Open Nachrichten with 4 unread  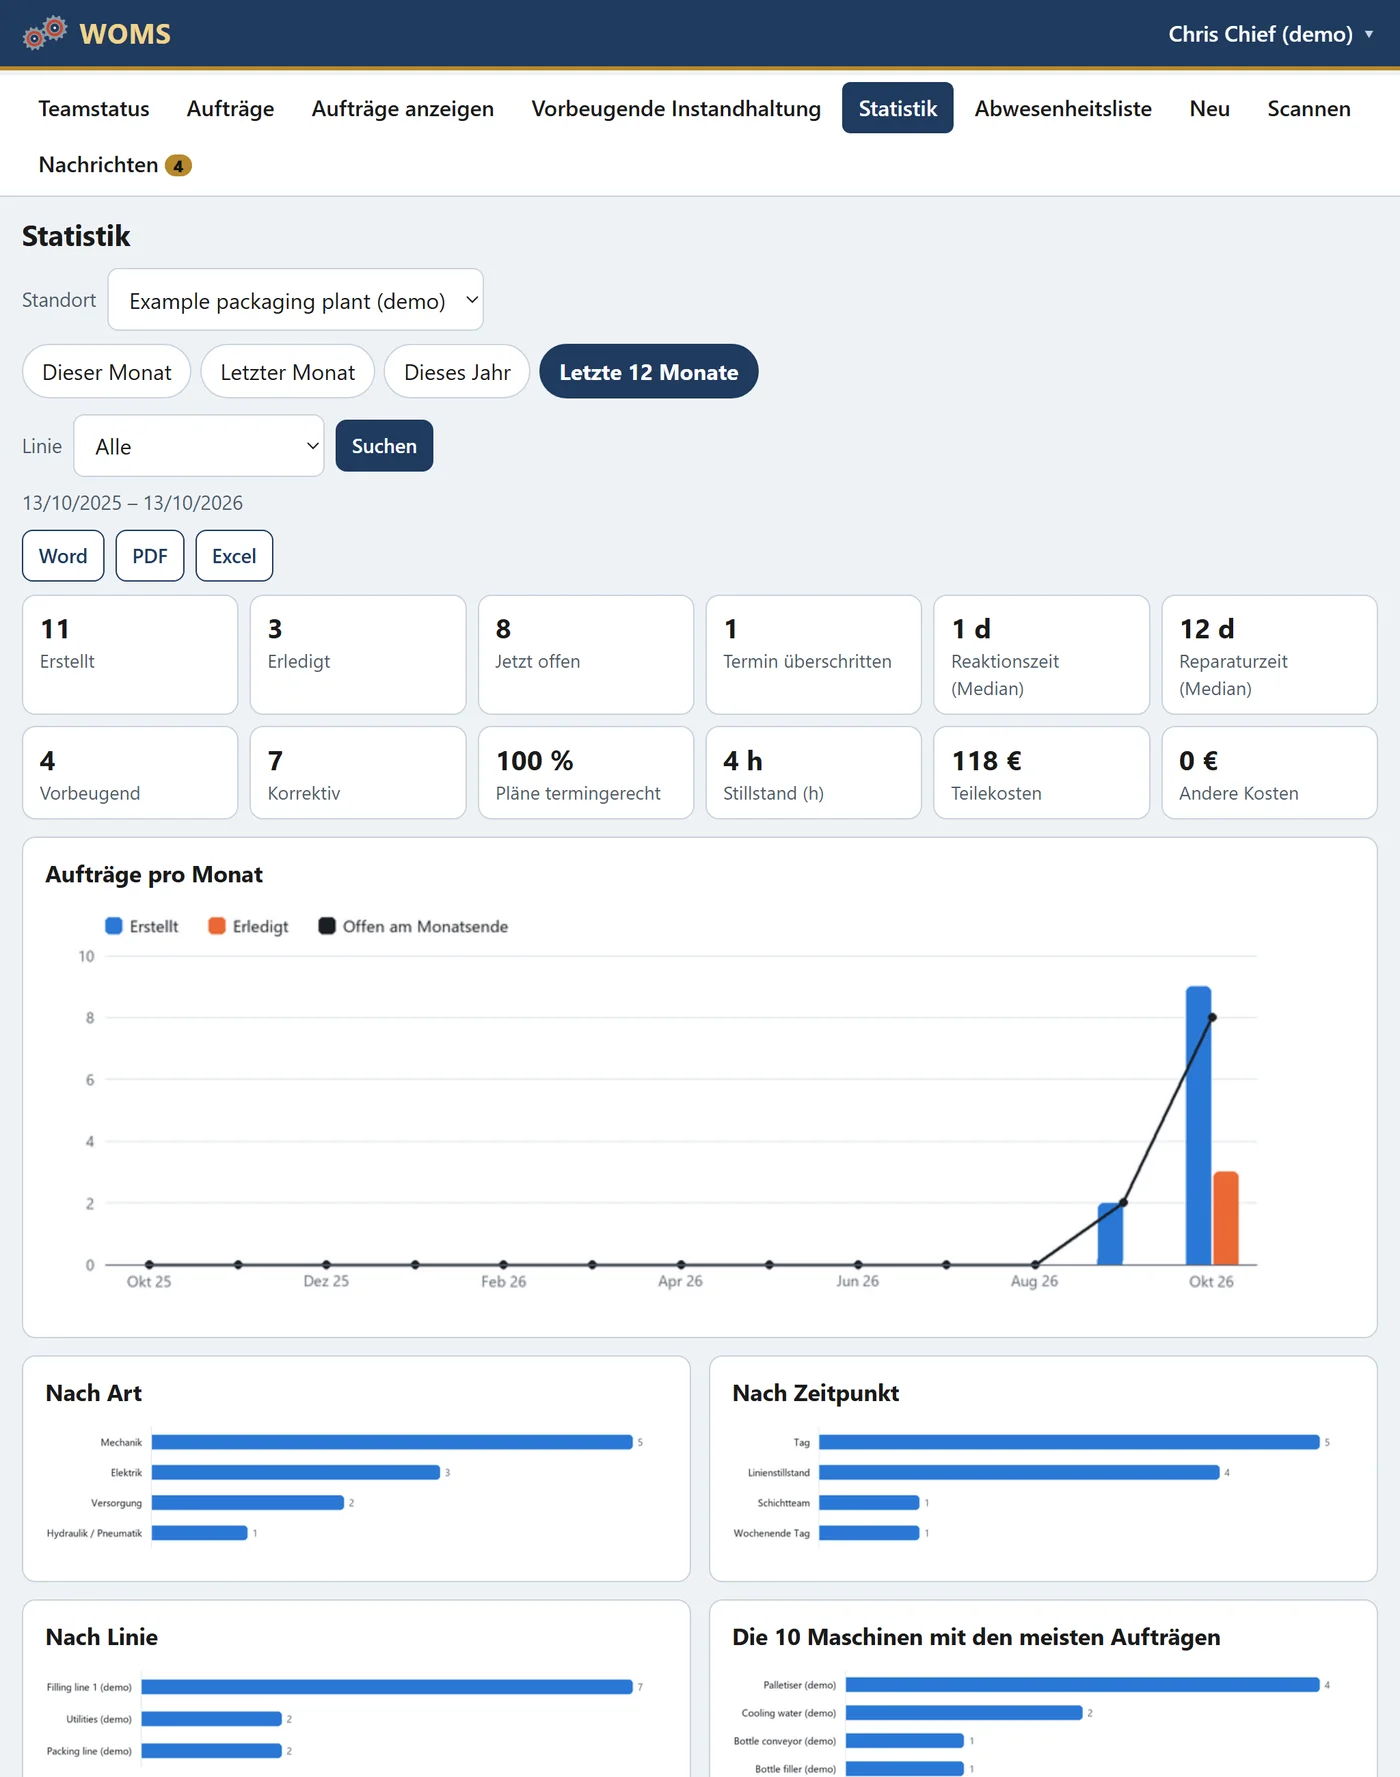click(x=114, y=164)
